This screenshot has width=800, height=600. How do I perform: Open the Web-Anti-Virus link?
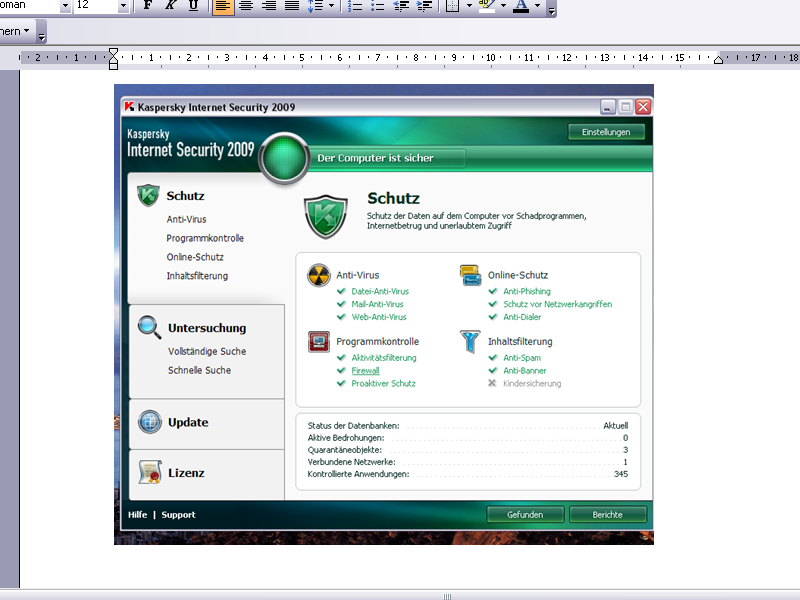tap(379, 317)
